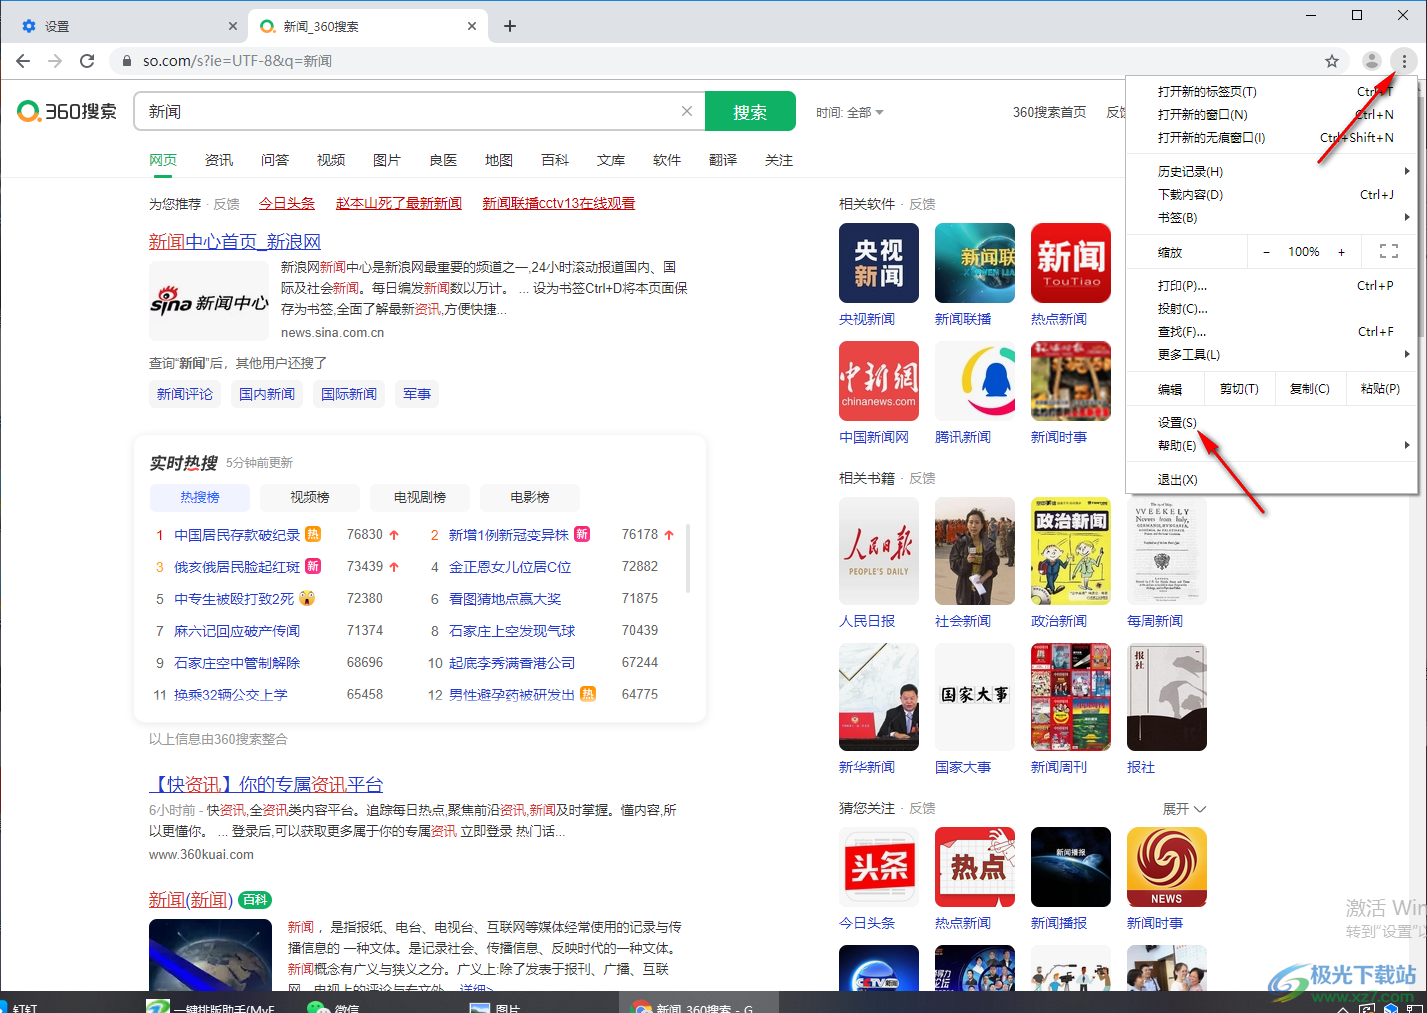
Task: Expand 书签(B) submenu
Action: click(x=1271, y=217)
